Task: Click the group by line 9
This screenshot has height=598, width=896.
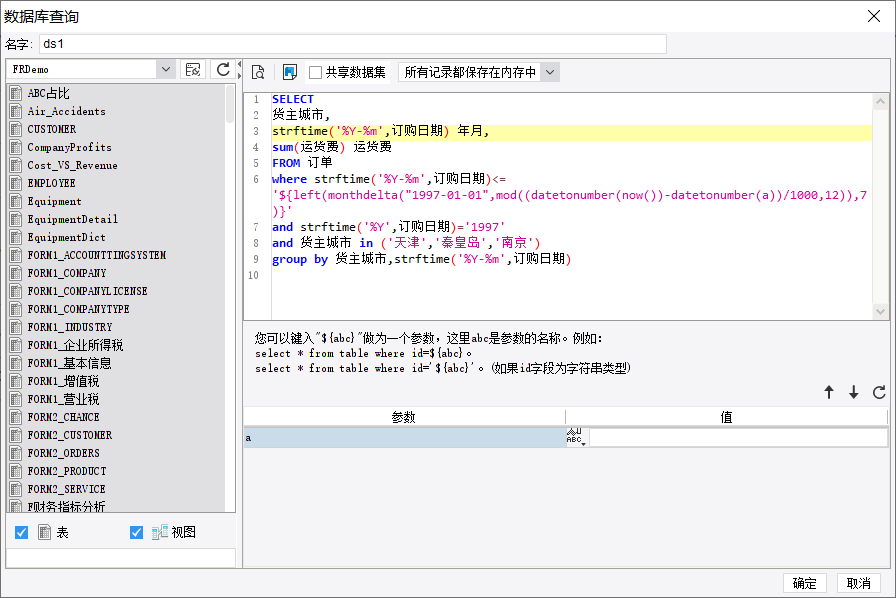Action: click(x=422, y=259)
